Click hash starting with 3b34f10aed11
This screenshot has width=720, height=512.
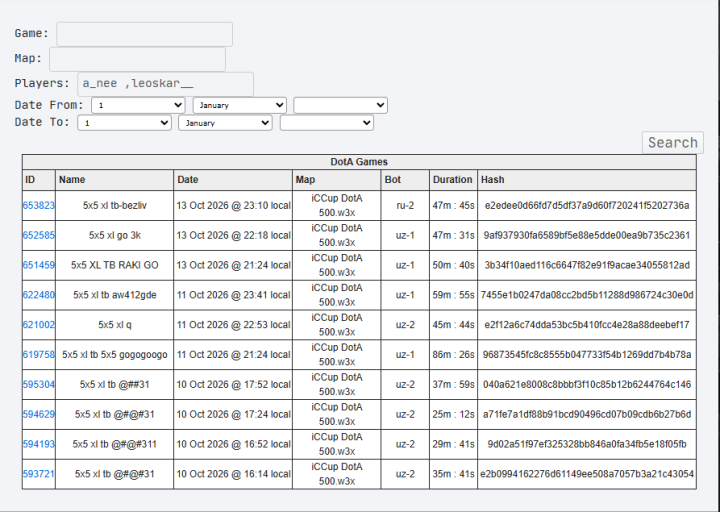pyautogui.click(x=587, y=265)
